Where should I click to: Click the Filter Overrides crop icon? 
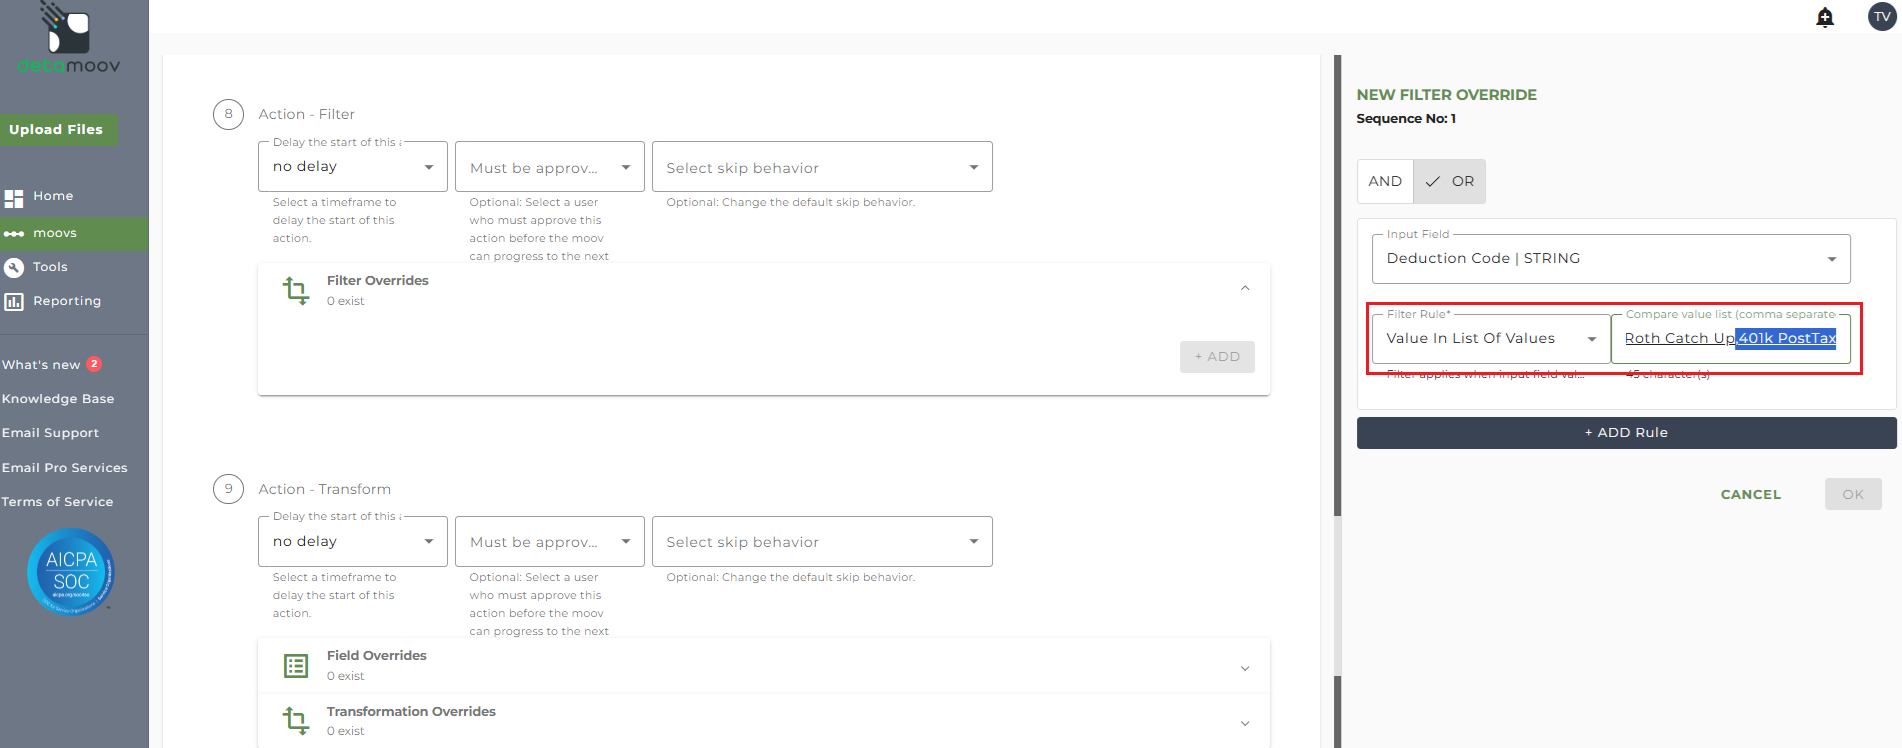tap(296, 290)
